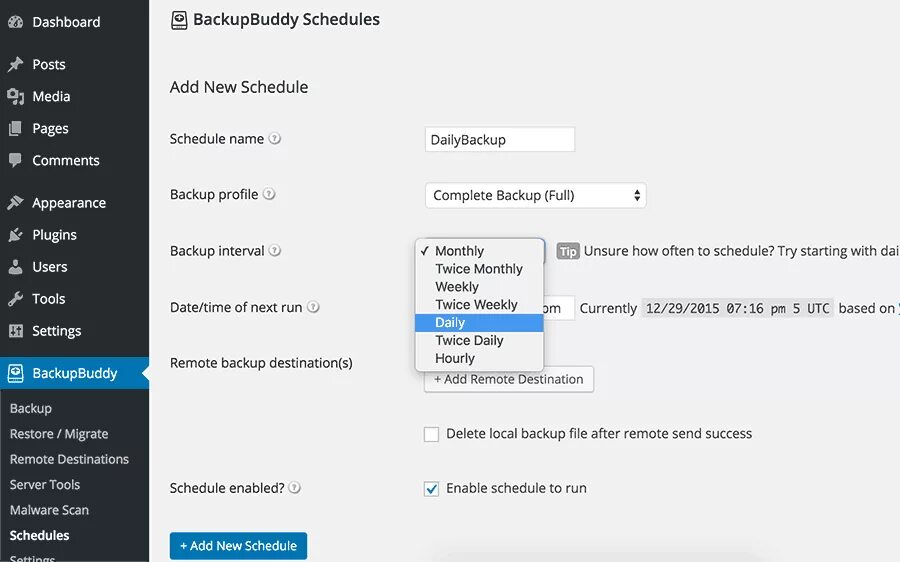Choose Twice Weekly interval option
Image resolution: width=900 pixels, height=562 pixels.
click(476, 305)
